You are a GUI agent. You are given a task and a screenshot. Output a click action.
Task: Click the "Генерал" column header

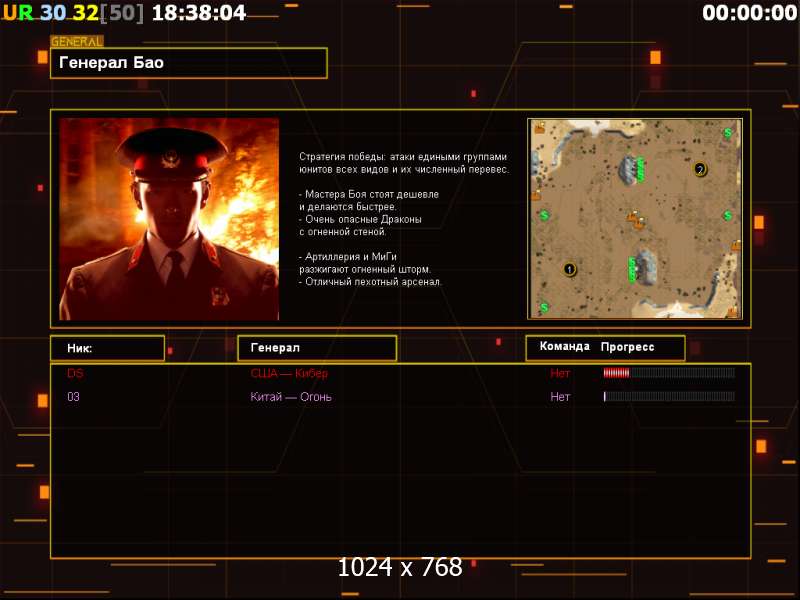317,348
